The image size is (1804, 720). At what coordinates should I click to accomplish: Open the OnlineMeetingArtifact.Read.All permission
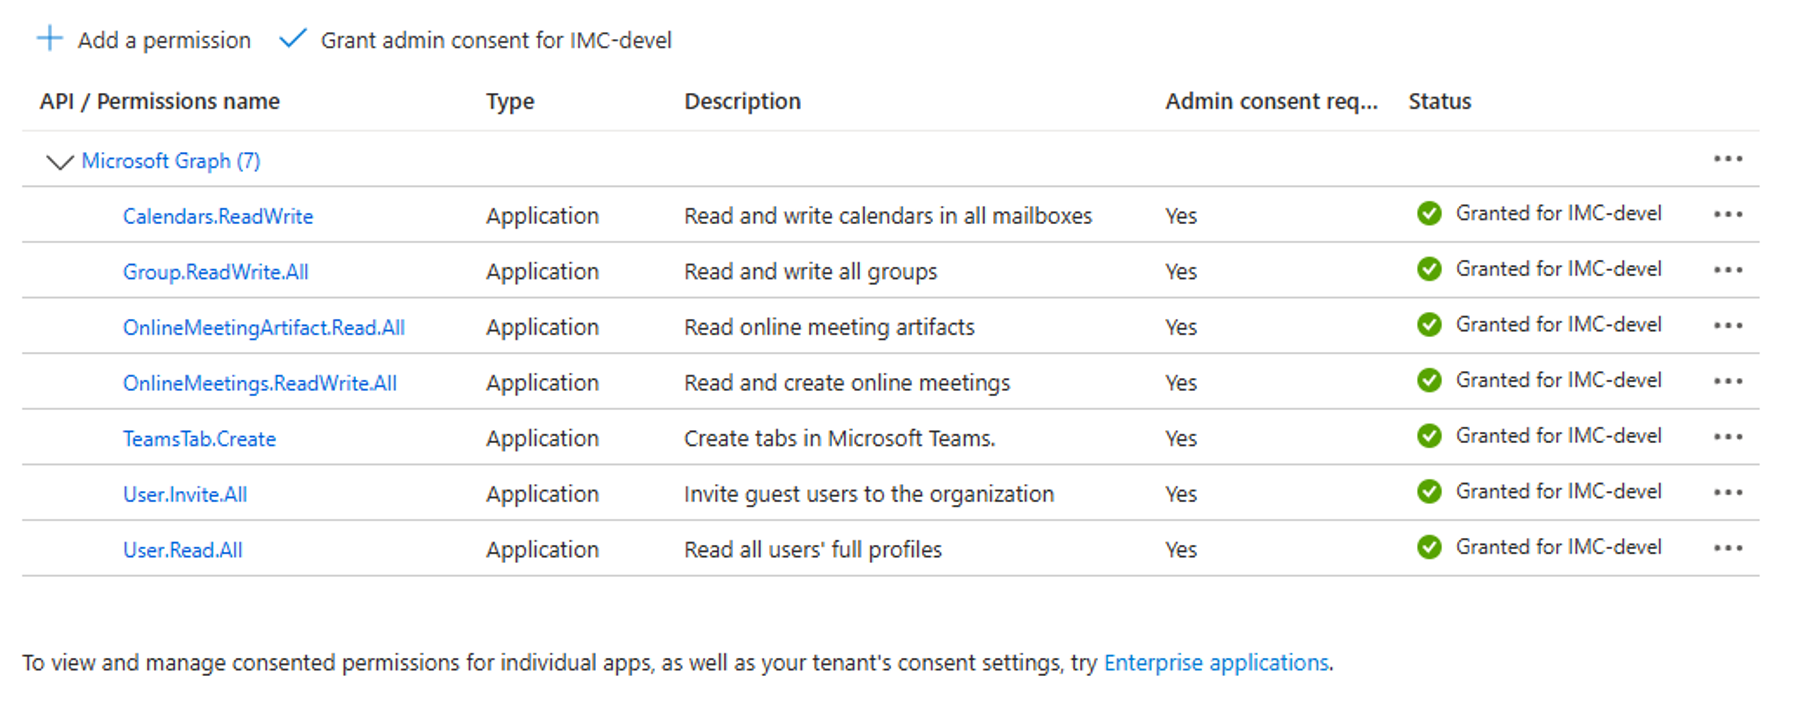click(263, 328)
